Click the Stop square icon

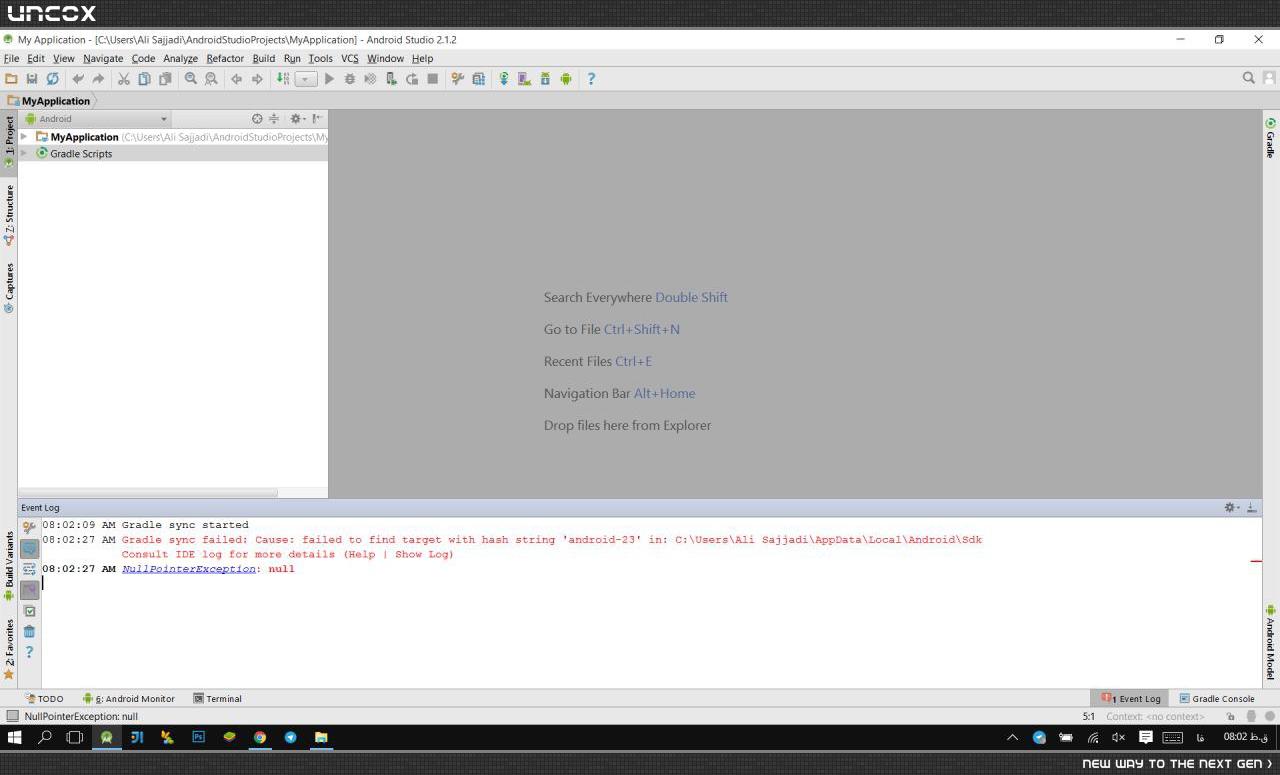point(433,79)
